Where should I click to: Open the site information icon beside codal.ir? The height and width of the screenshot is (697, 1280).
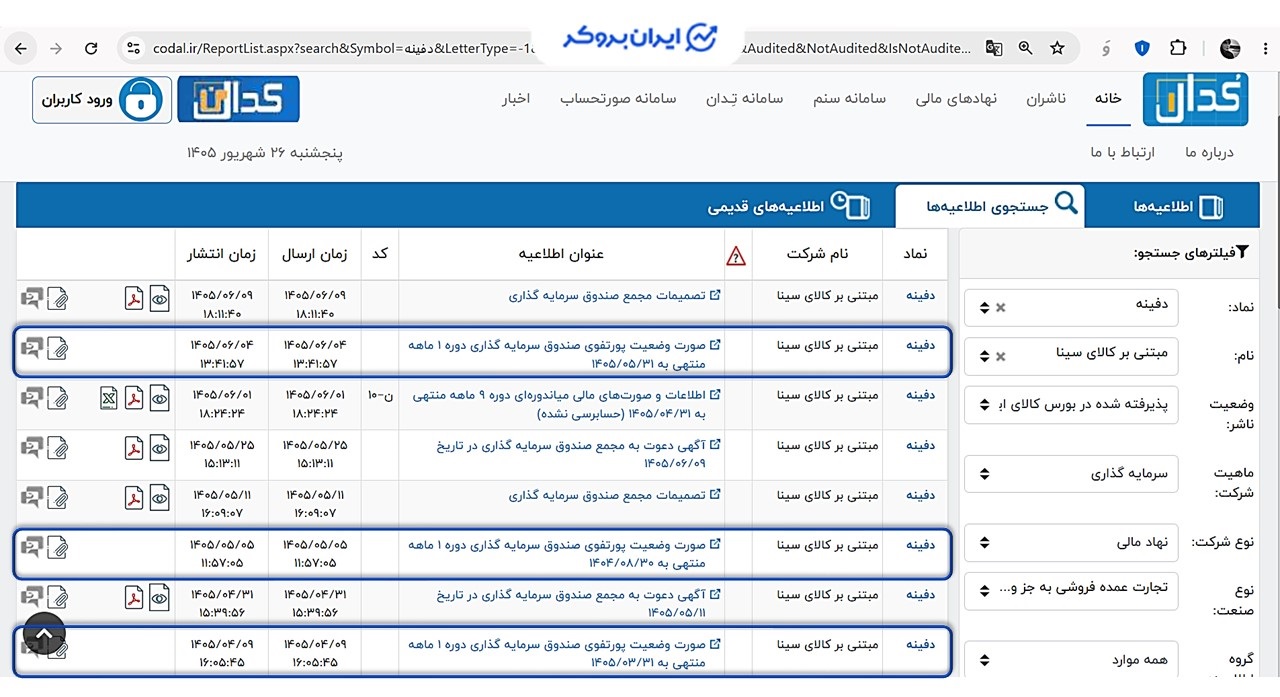[133, 48]
